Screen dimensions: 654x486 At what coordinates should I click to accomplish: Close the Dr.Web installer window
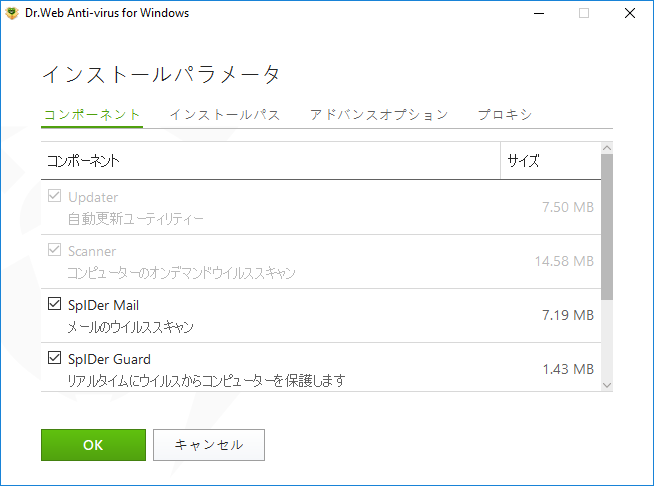point(630,13)
